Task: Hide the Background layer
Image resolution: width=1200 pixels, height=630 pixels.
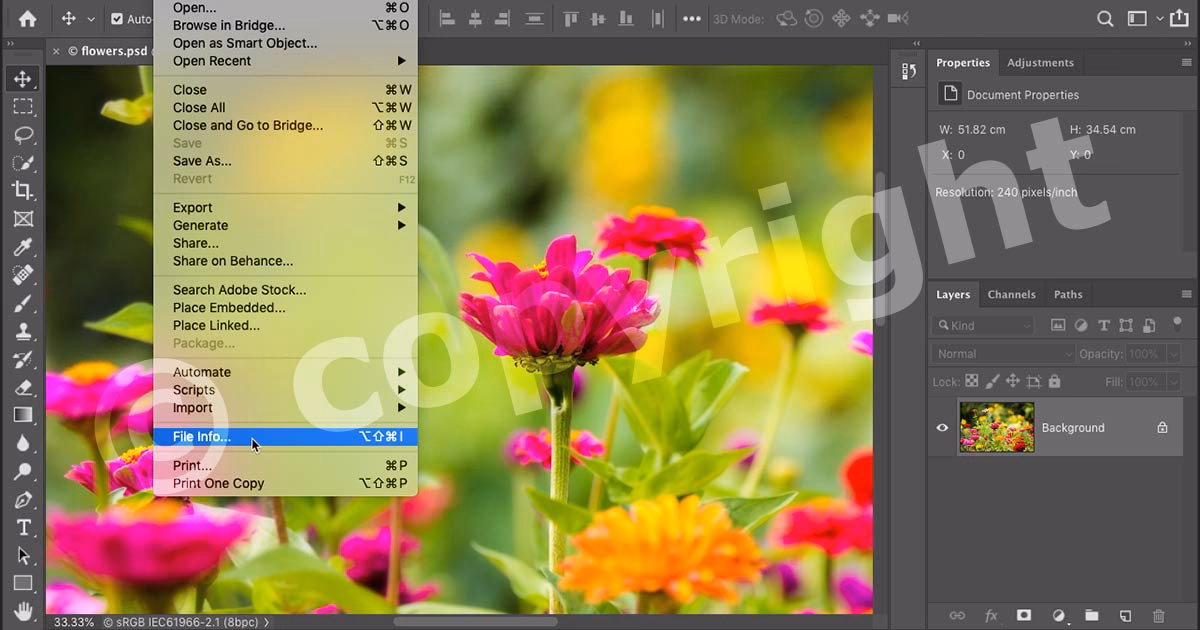Action: click(941, 427)
